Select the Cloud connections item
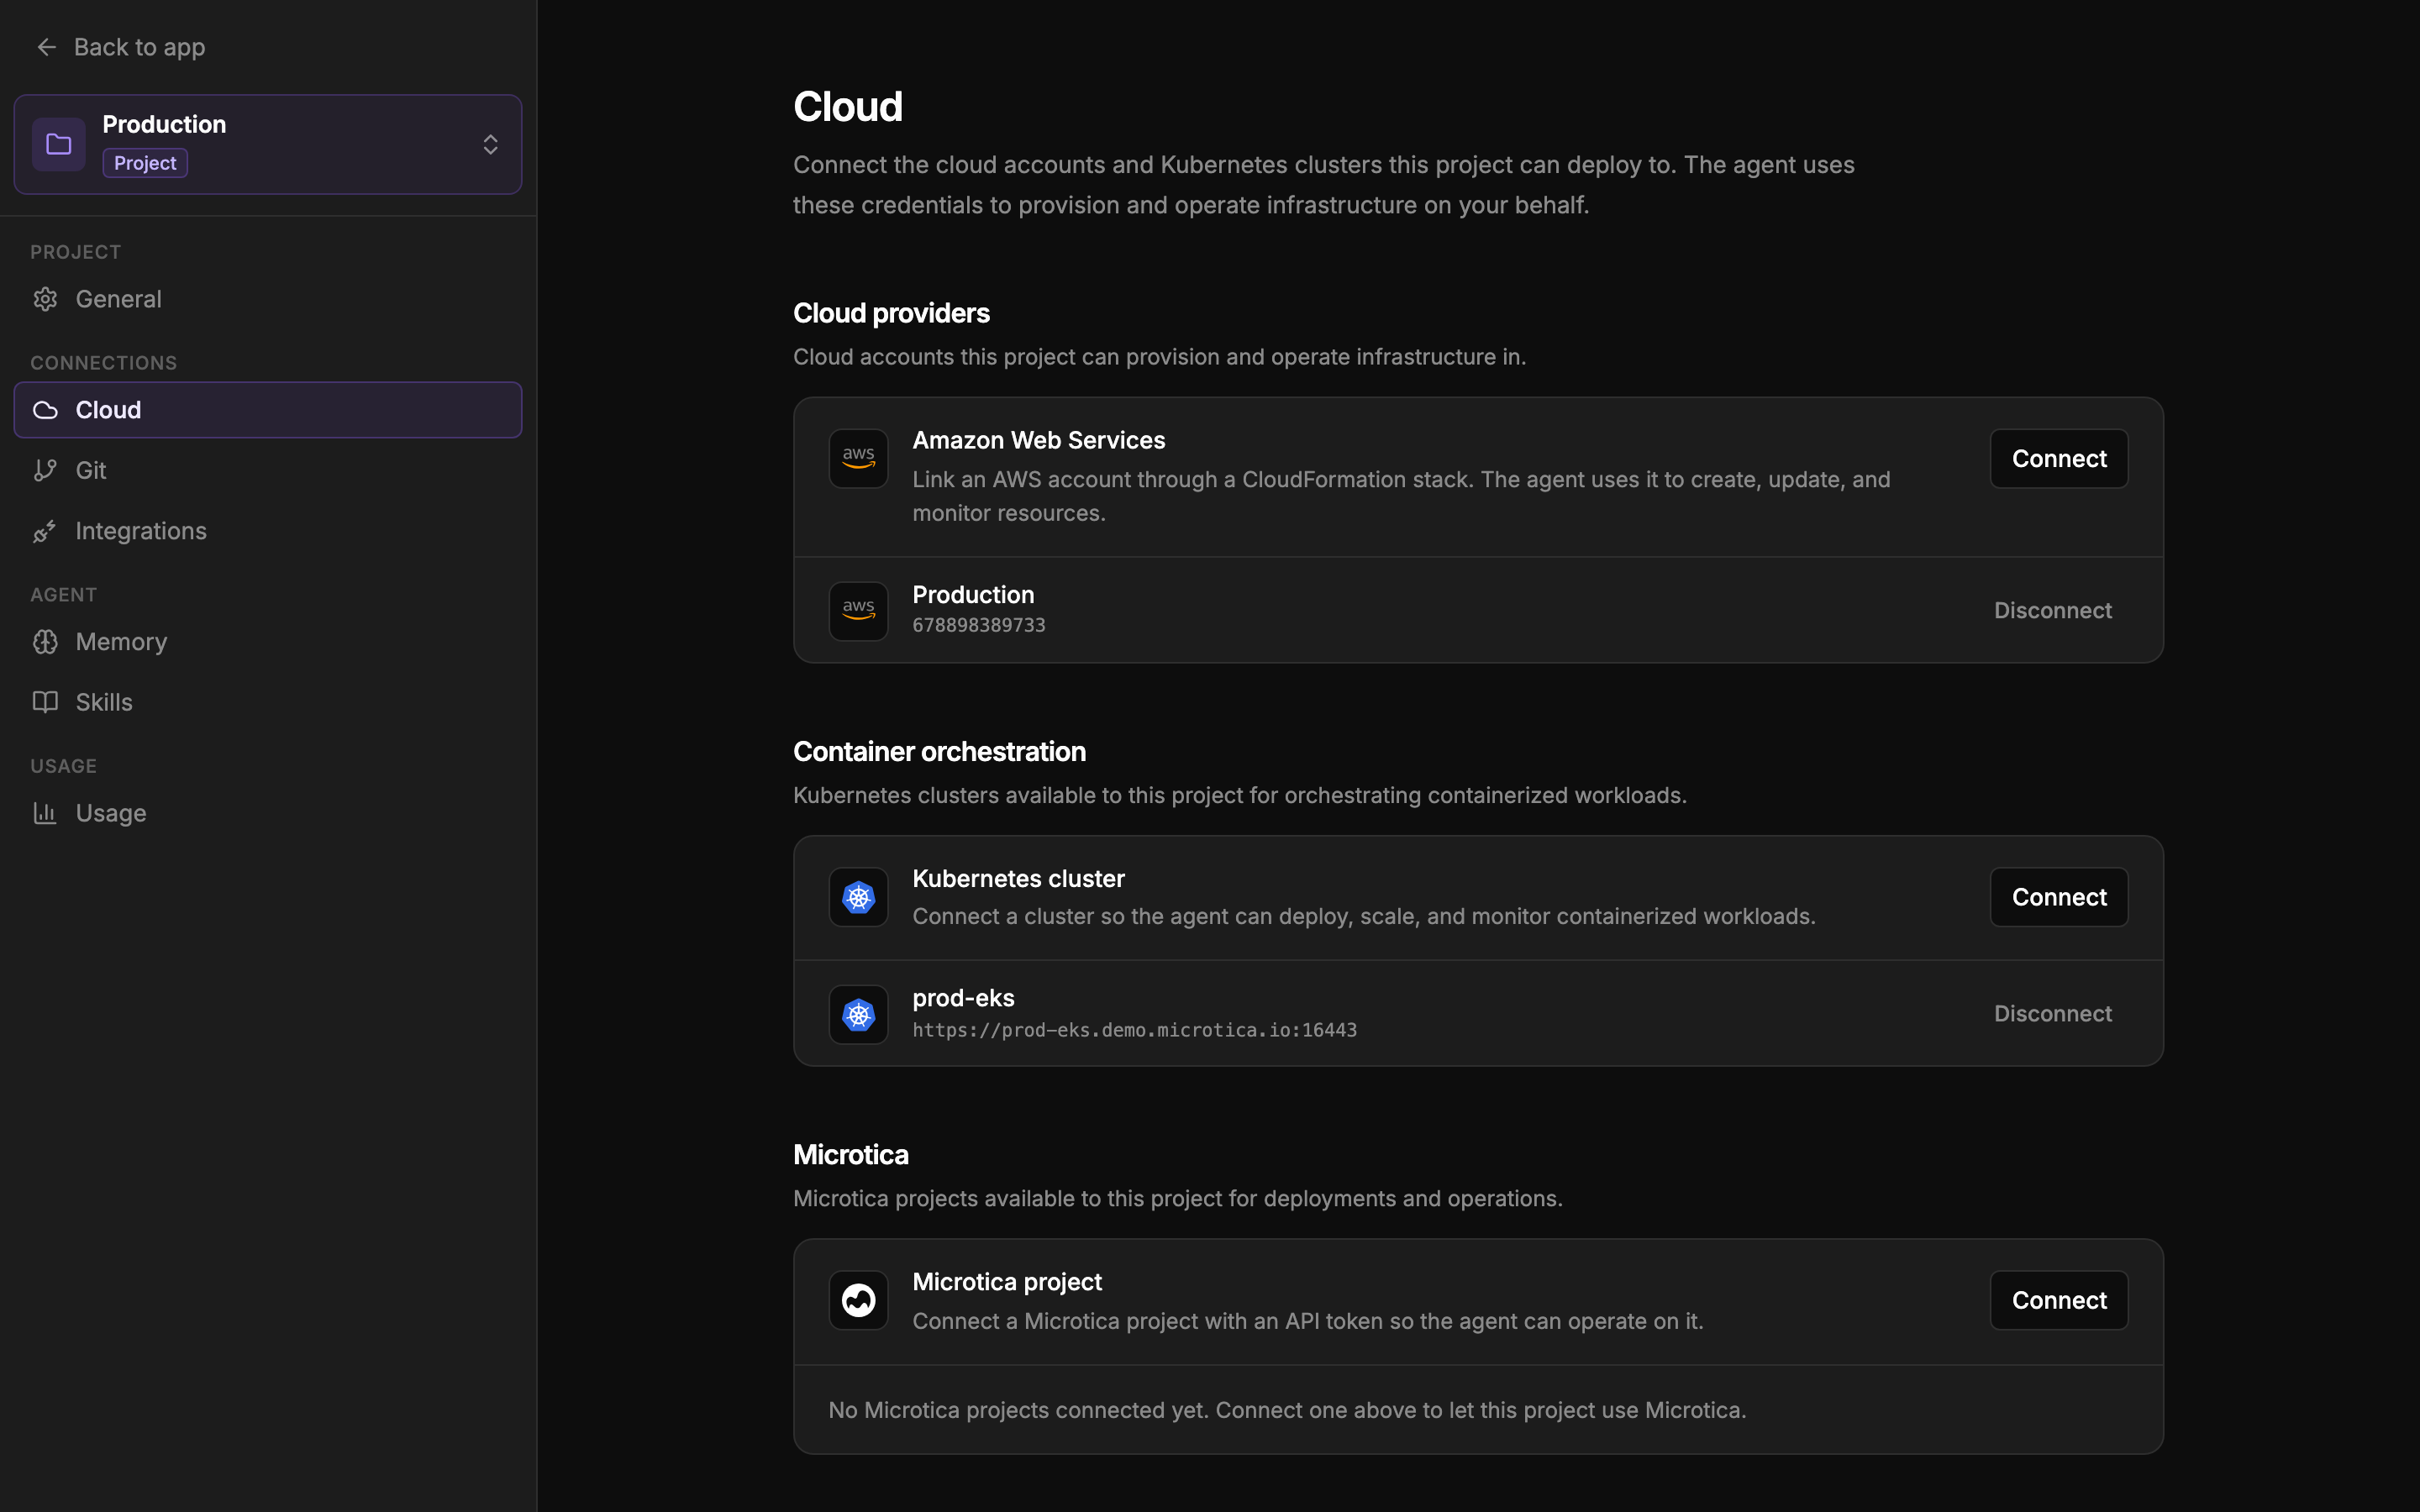2420x1512 pixels. [268, 410]
